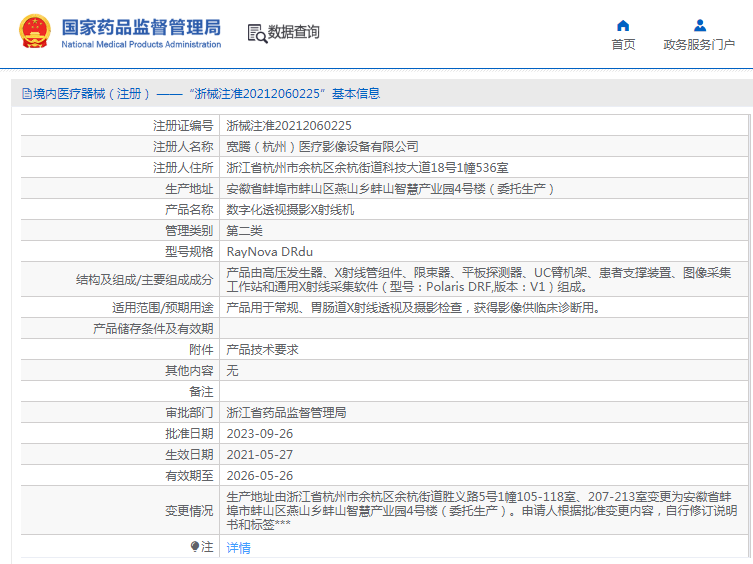Select the 无 value in 其他内容 row
This screenshot has width=753, height=564.
pos(232,371)
